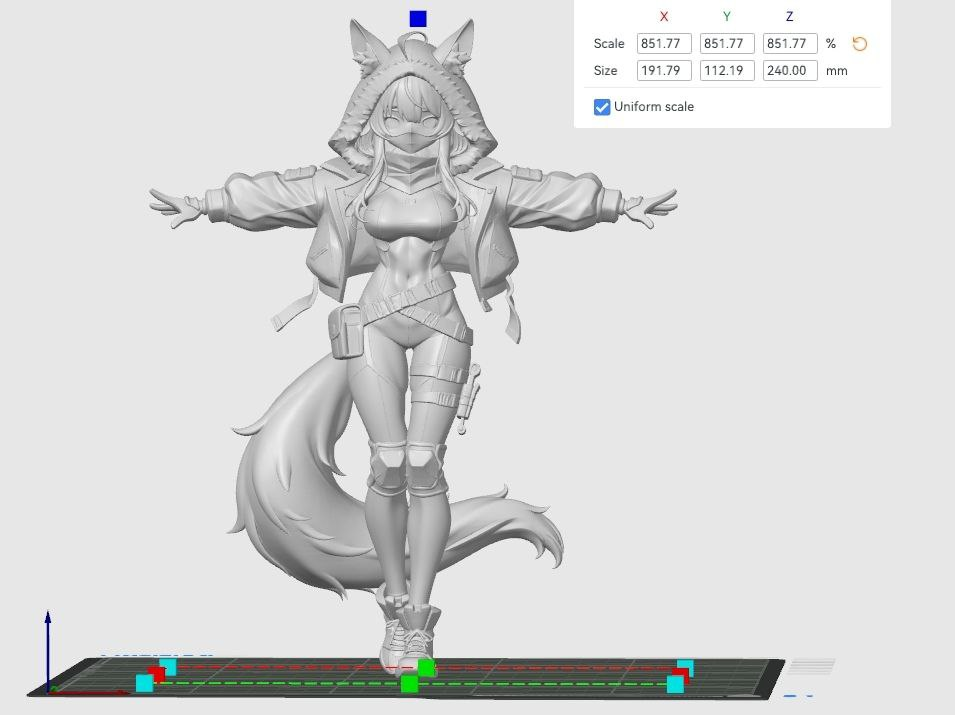The height and width of the screenshot is (715, 955).
Task: Click the Size row label
Action: click(605, 71)
